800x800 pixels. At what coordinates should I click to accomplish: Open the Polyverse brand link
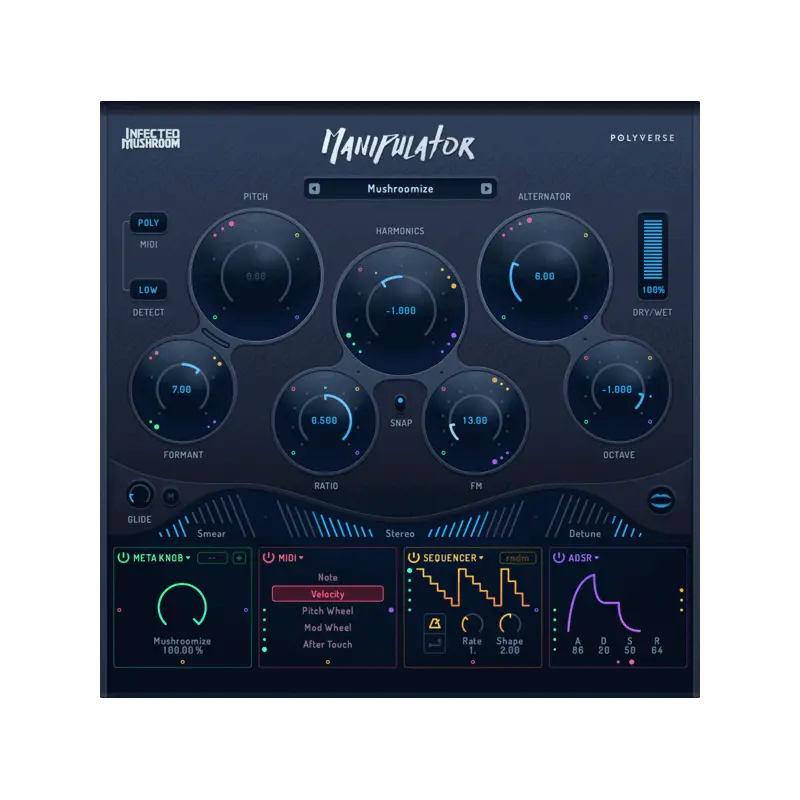point(642,138)
